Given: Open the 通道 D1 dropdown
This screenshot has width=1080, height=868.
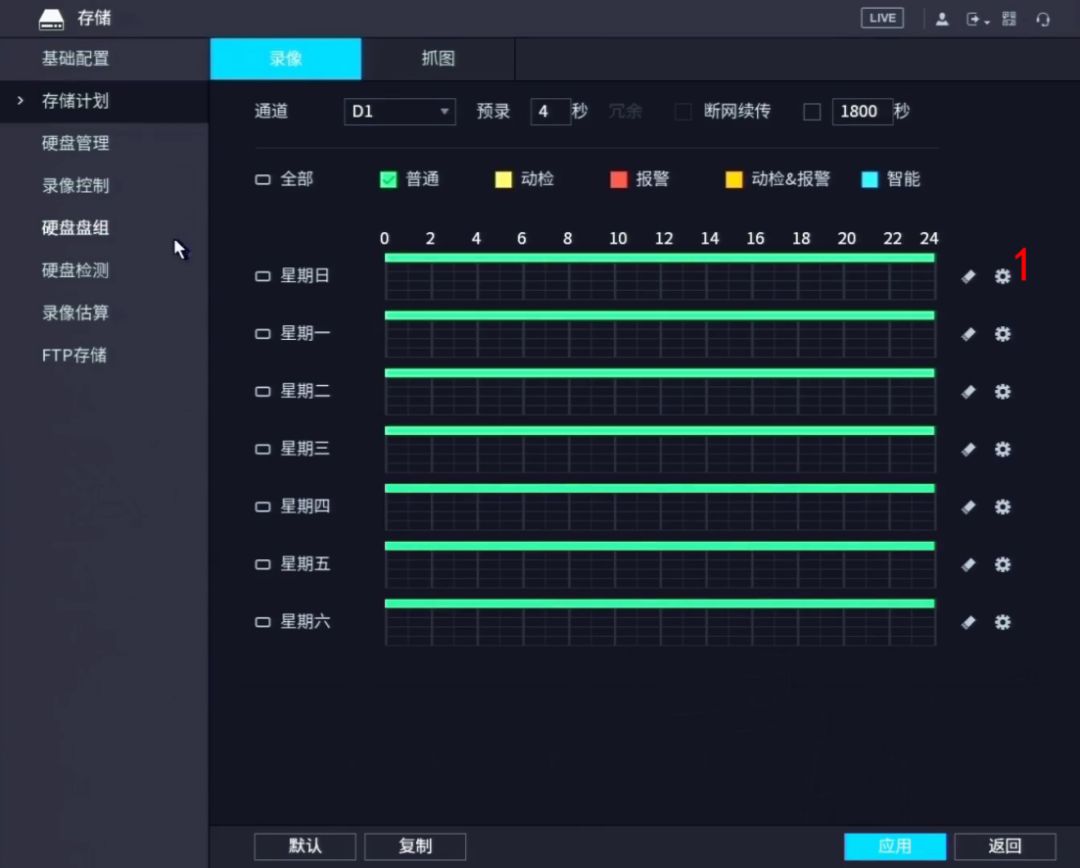Looking at the screenshot, I should point(399,112).
